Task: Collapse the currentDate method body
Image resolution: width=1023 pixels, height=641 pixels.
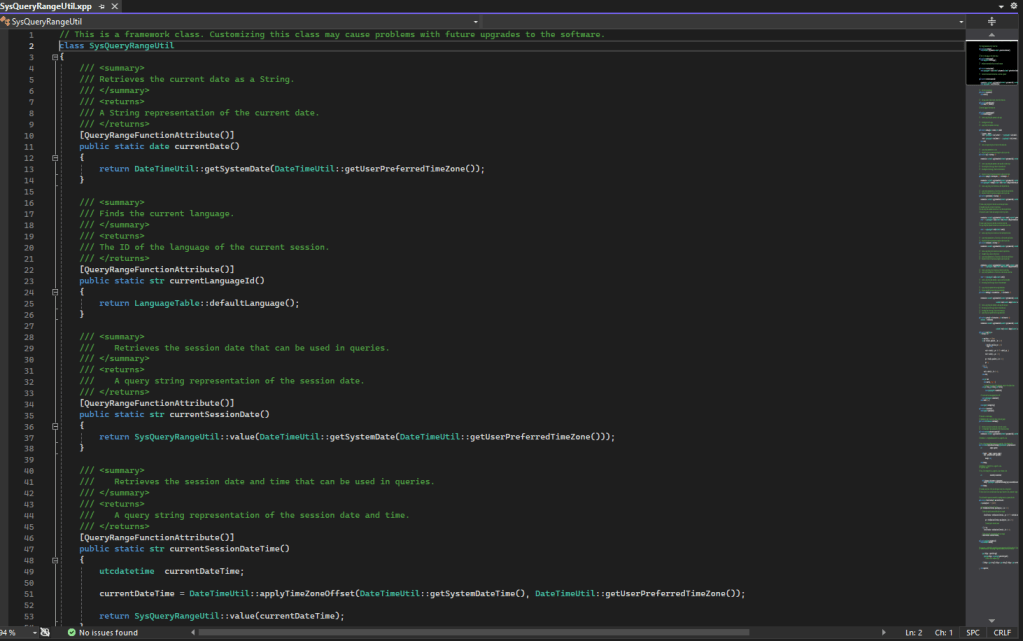Action: (54, 158)
